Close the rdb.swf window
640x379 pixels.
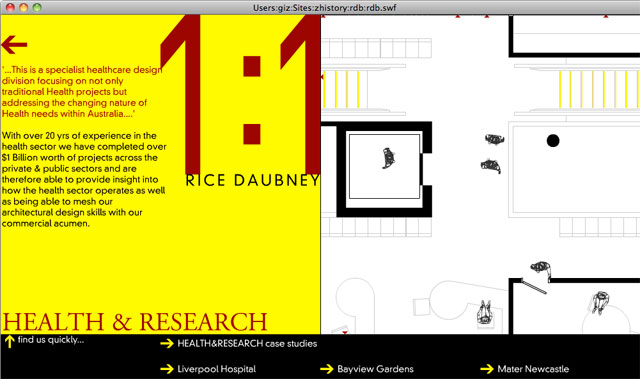(x=10, y=7)
